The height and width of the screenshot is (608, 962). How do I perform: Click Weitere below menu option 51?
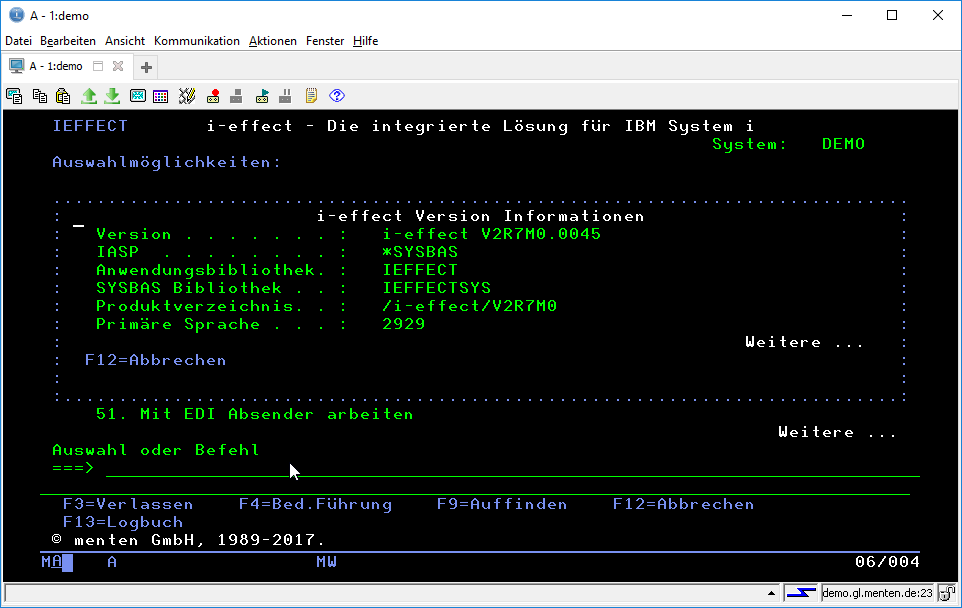(837, 433)
